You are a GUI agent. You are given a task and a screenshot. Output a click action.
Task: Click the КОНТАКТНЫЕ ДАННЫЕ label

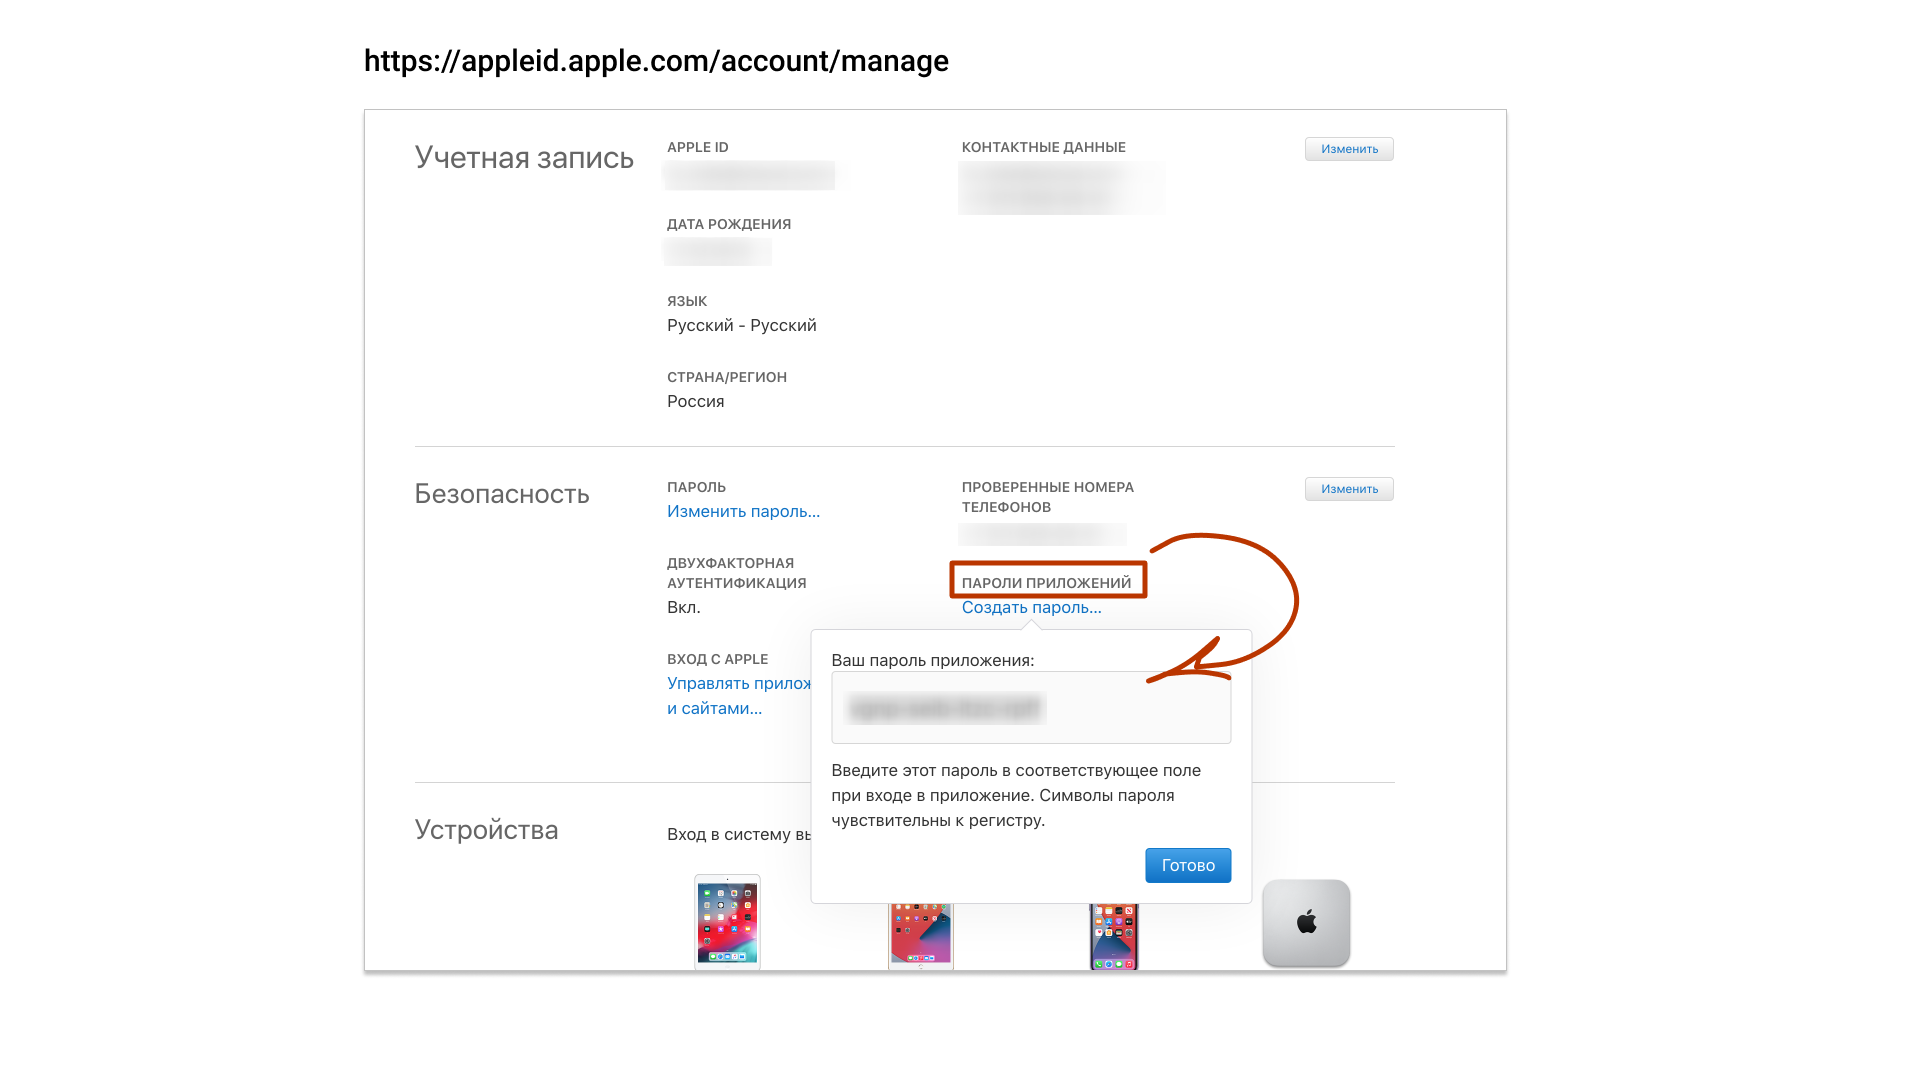coord(1044,147)
